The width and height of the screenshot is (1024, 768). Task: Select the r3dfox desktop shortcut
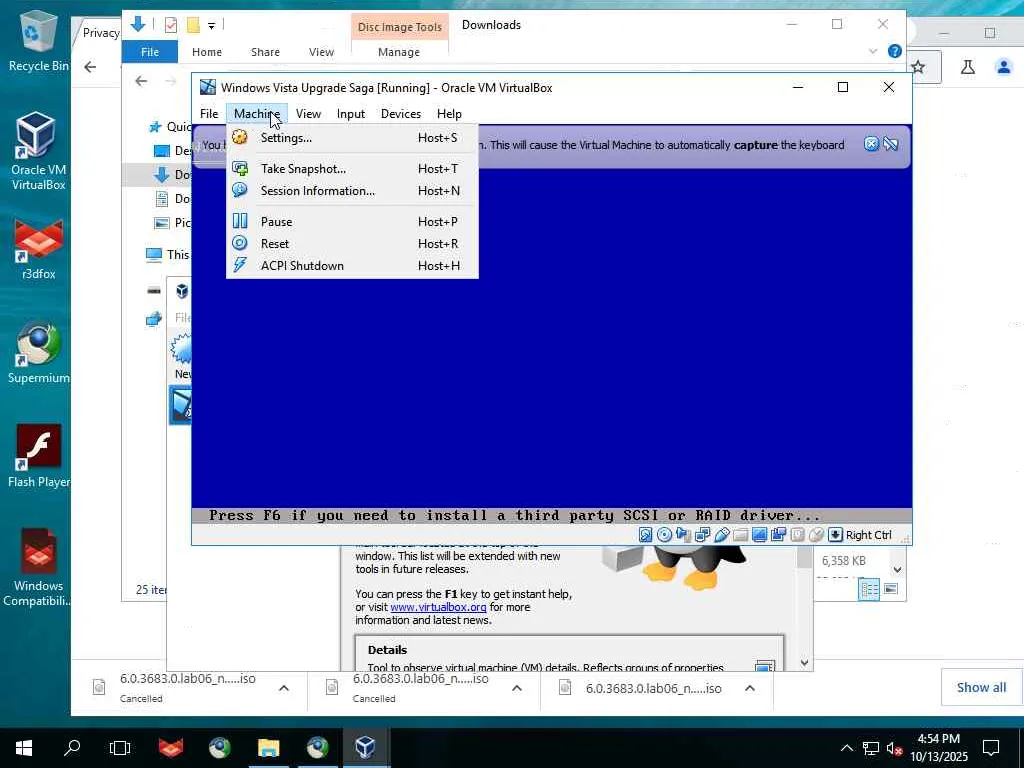pyautogui.click(x=39, y=249)
